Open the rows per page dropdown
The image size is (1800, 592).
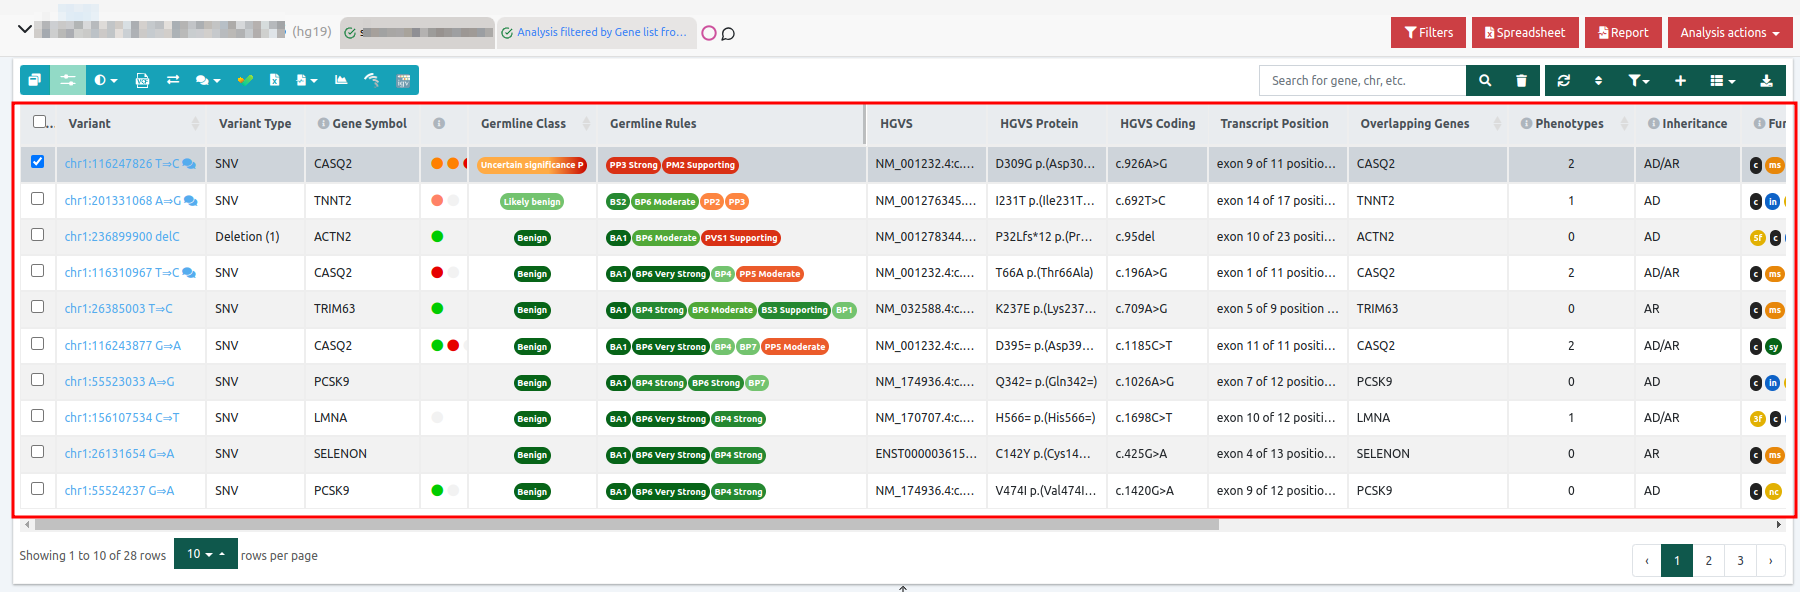point(206,554)
